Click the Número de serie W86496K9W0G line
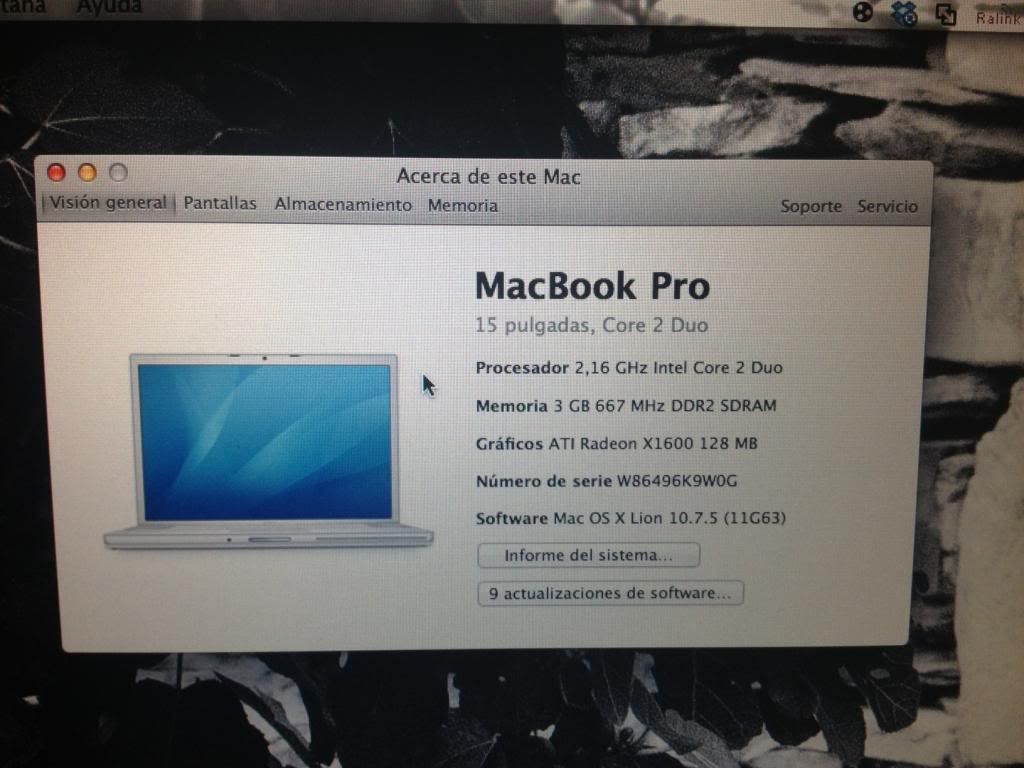Screen dimensions: 1024x768 point(606,481)
